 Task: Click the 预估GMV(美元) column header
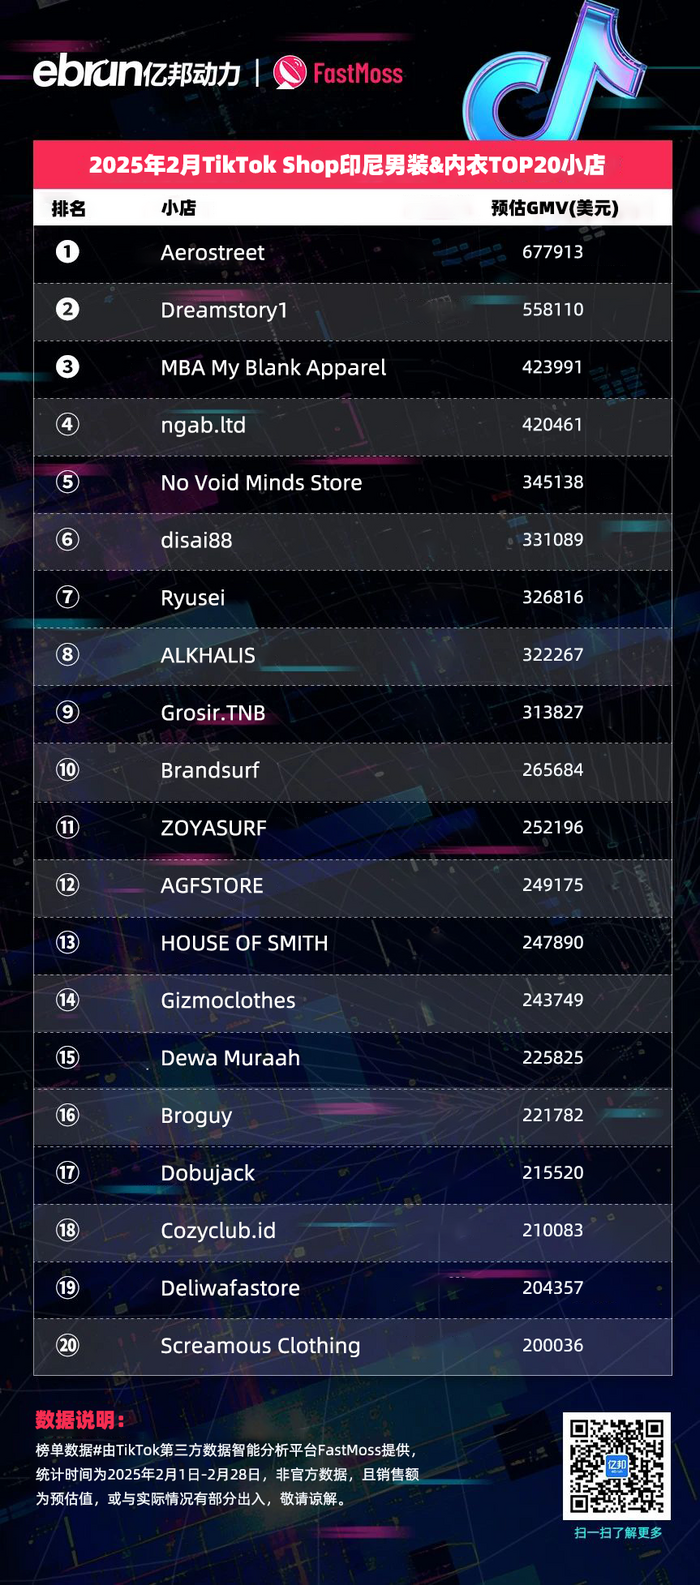(555, 208)
